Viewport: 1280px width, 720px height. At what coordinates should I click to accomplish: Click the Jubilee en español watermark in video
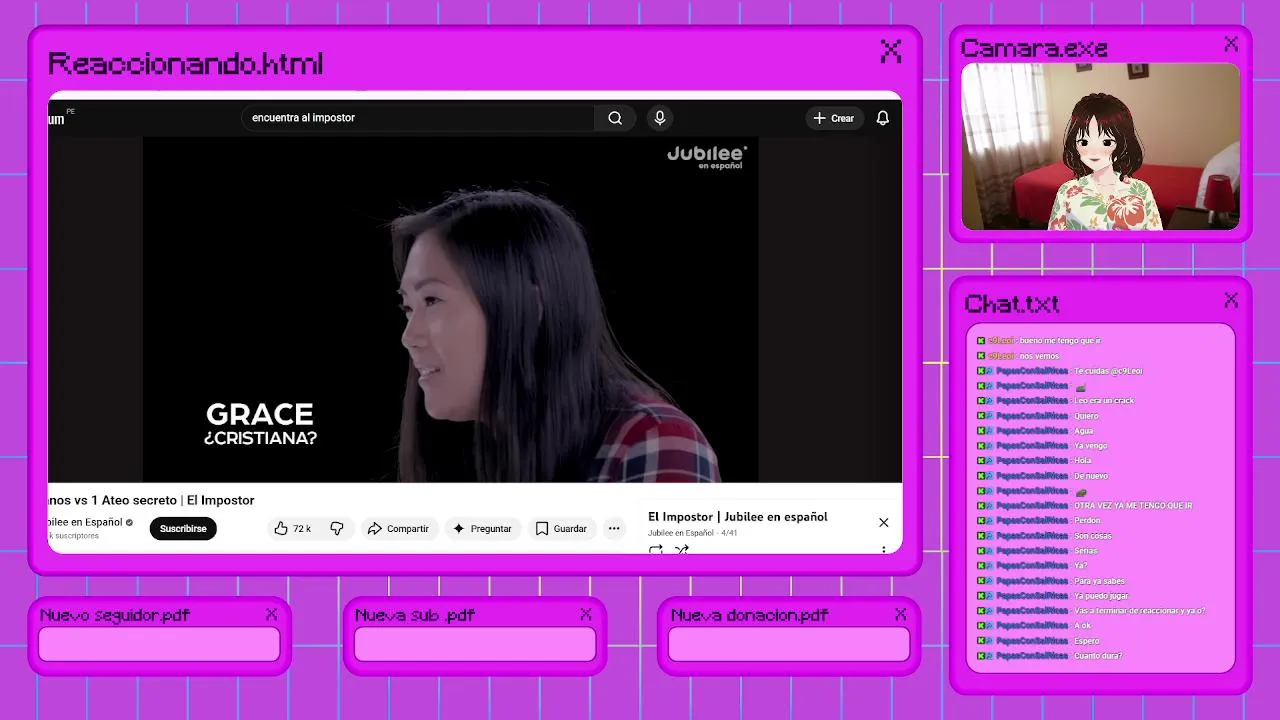707,157
